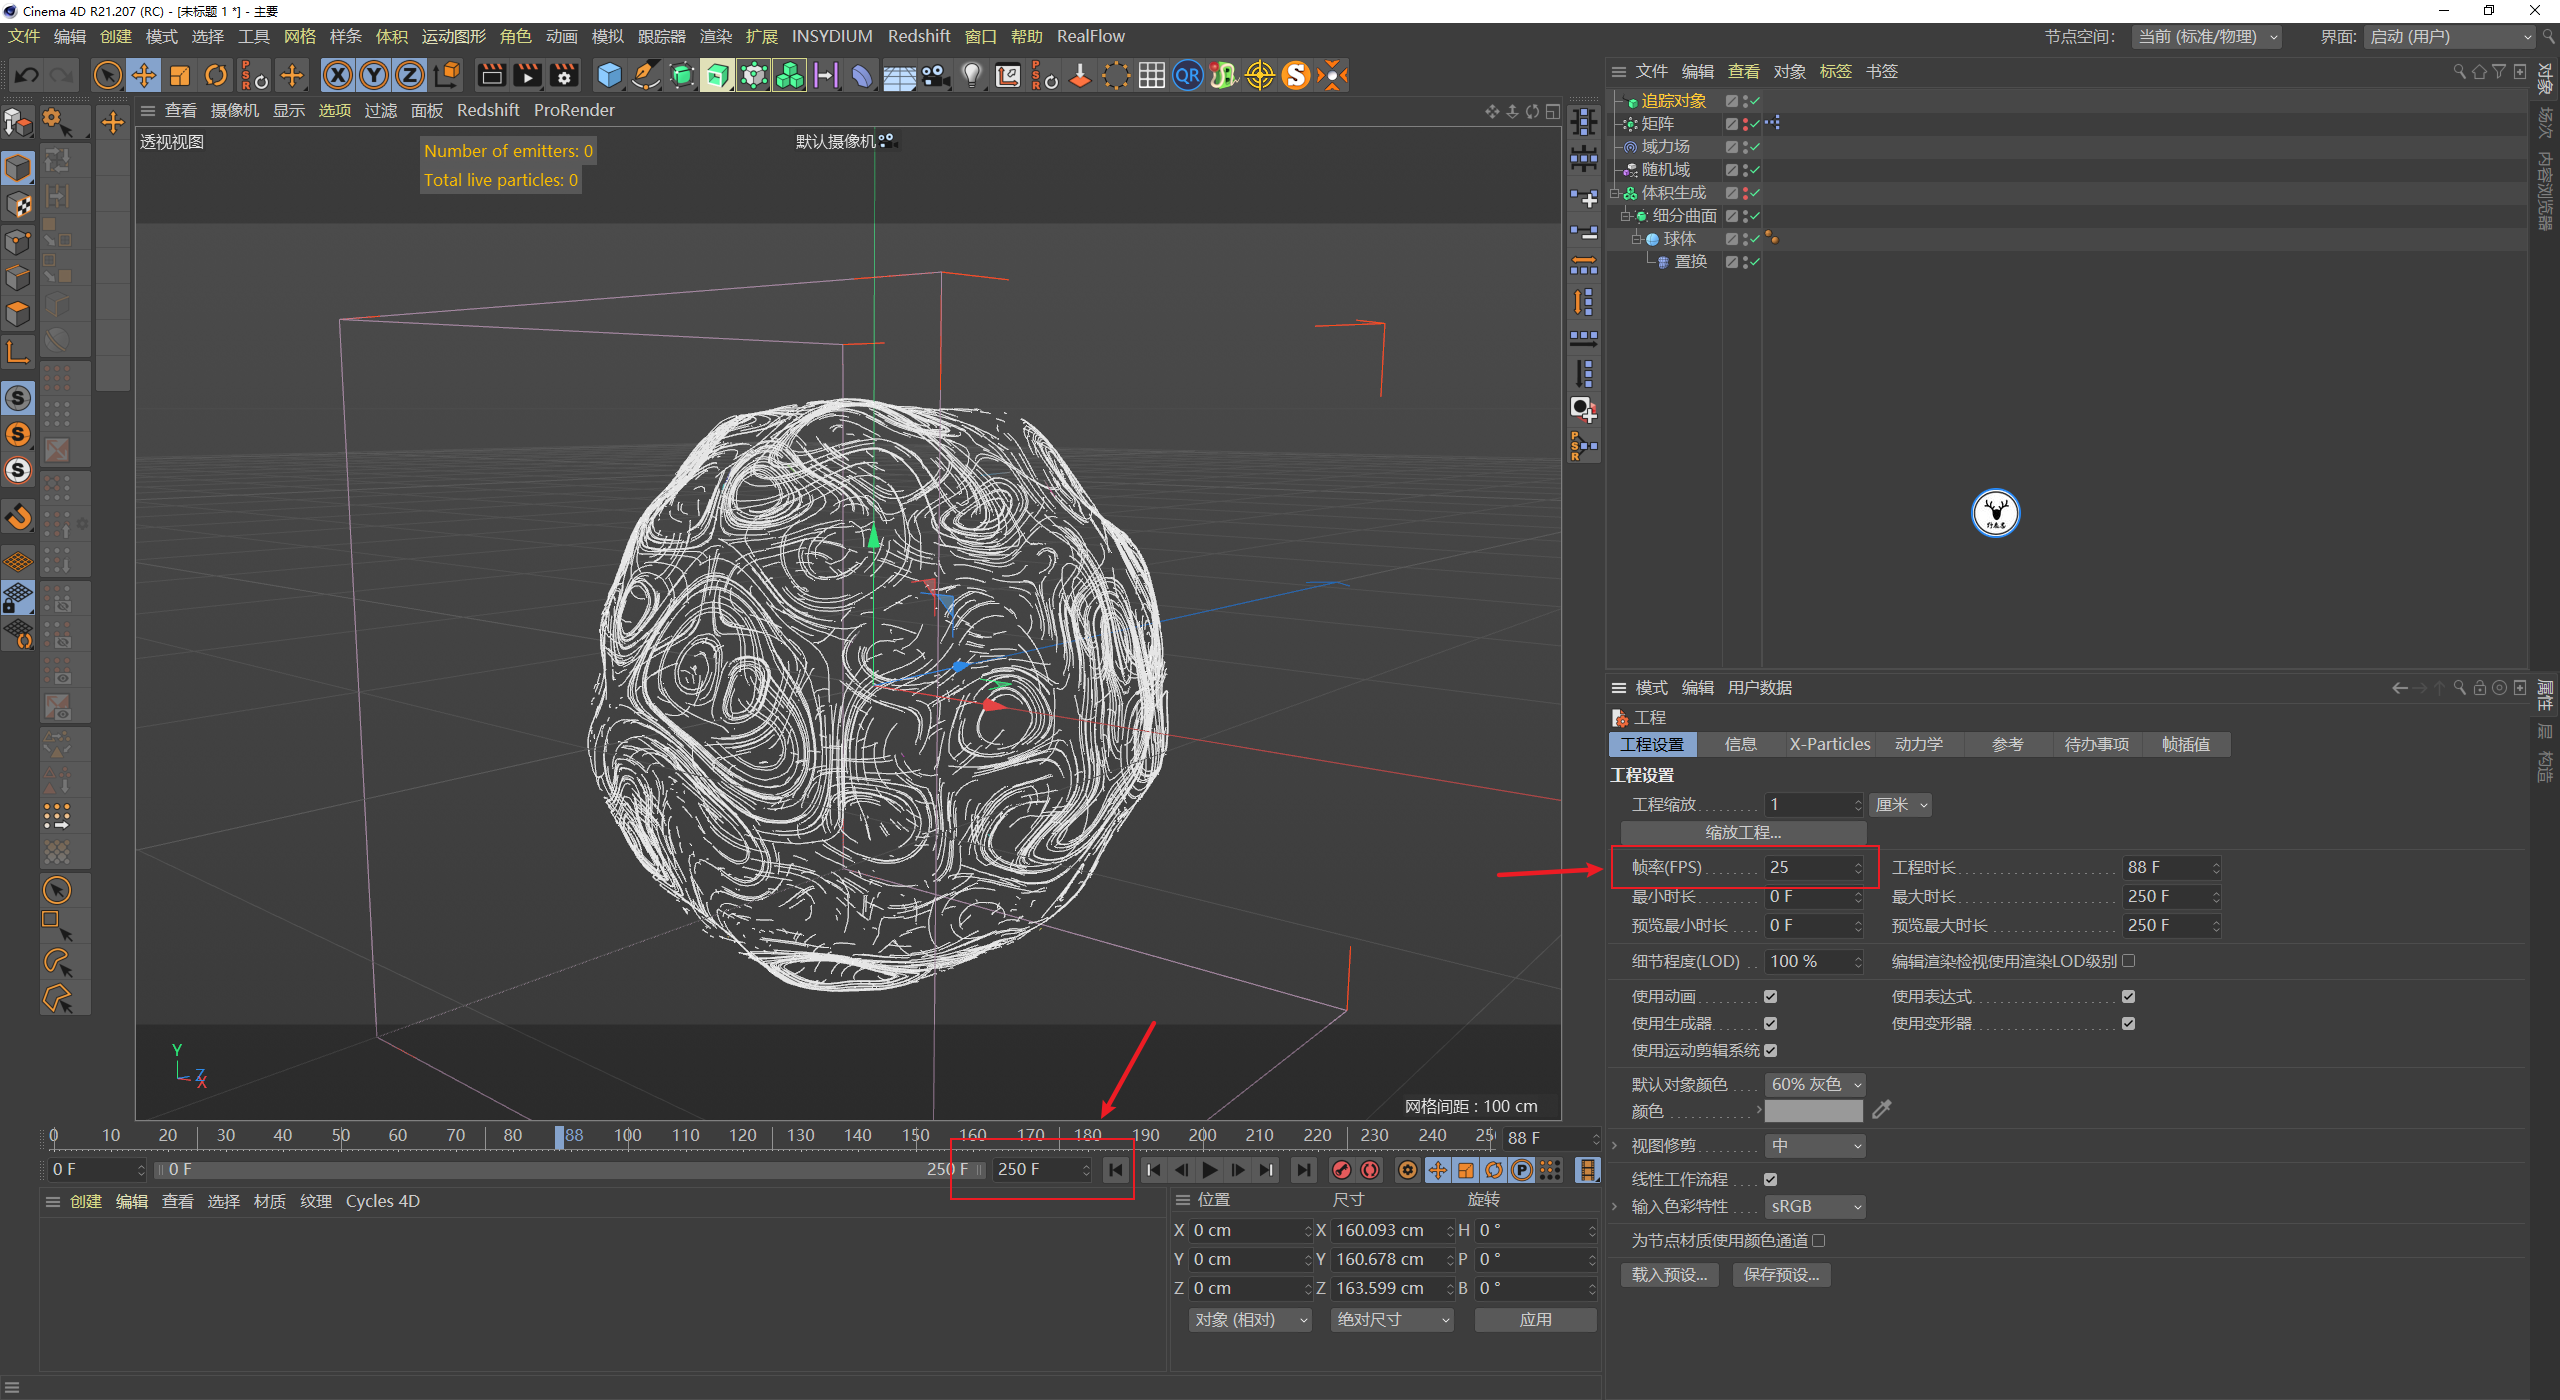Open the 默认对象颜色 dropdown
This screenshot has width=2560, height=1400.
click(1814, 1084)
